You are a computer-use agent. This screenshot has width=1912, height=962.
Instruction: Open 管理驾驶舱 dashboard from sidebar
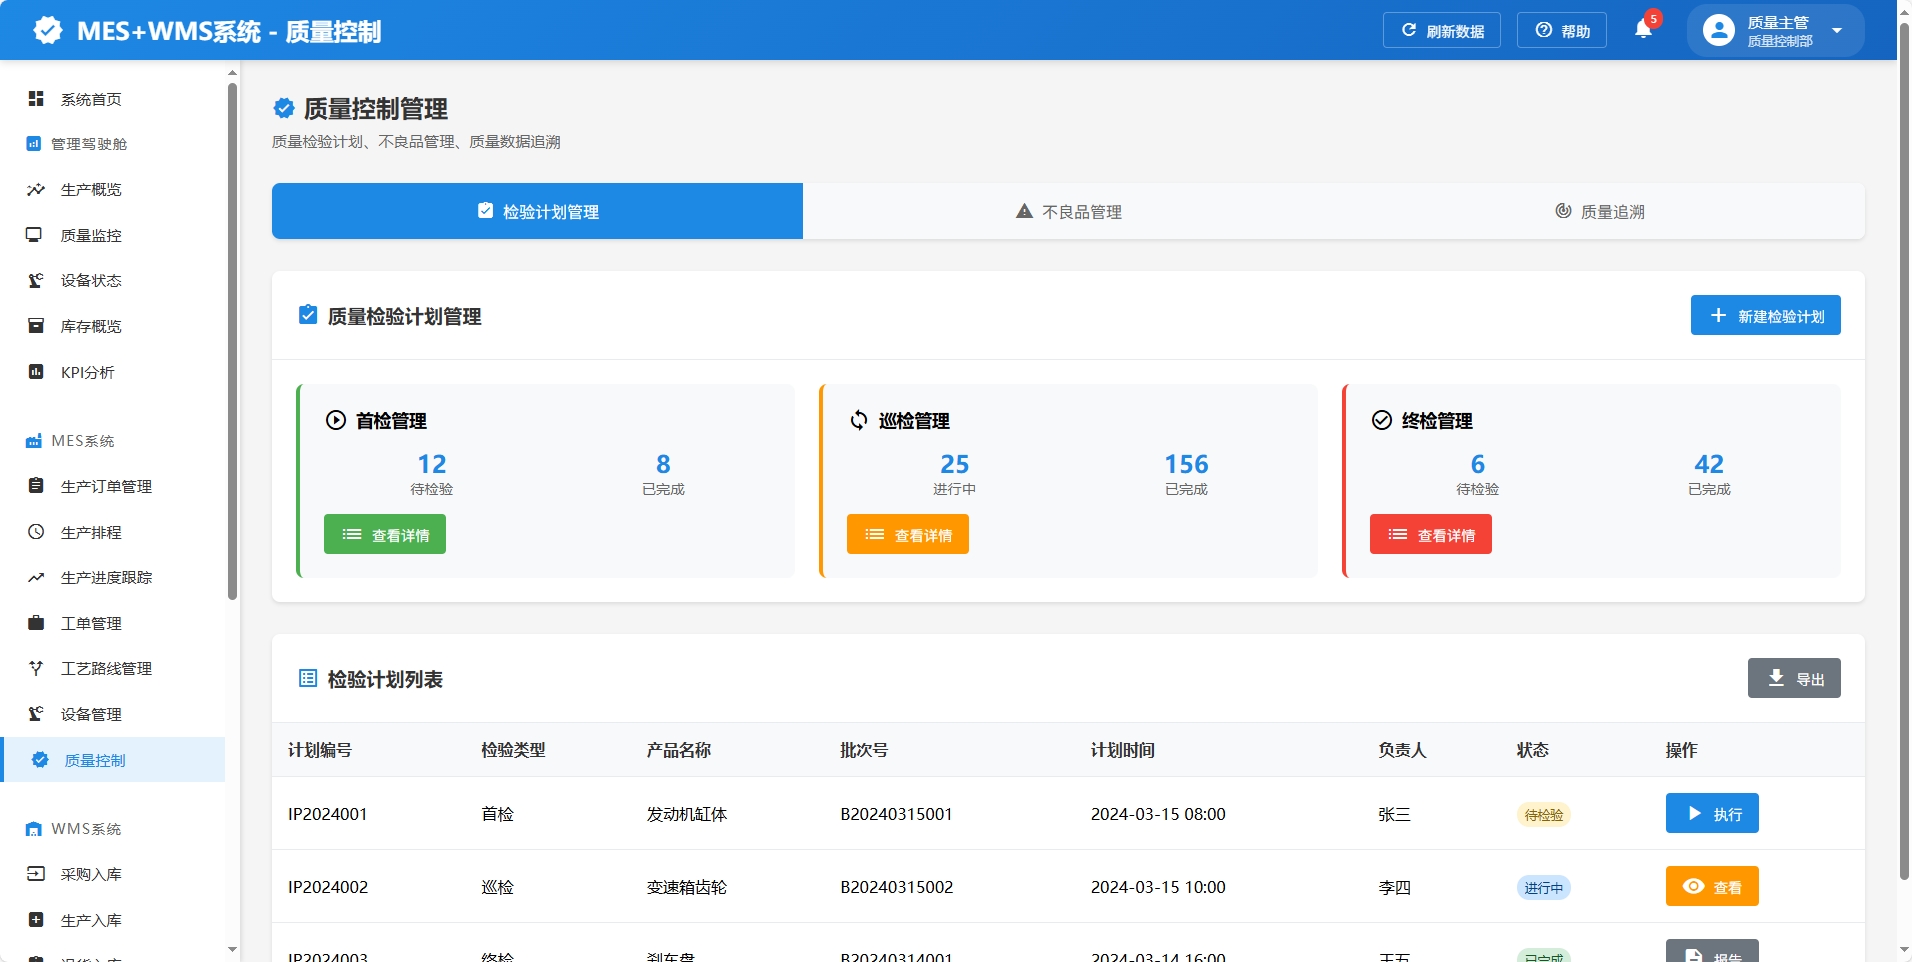[x=36, y=143]
